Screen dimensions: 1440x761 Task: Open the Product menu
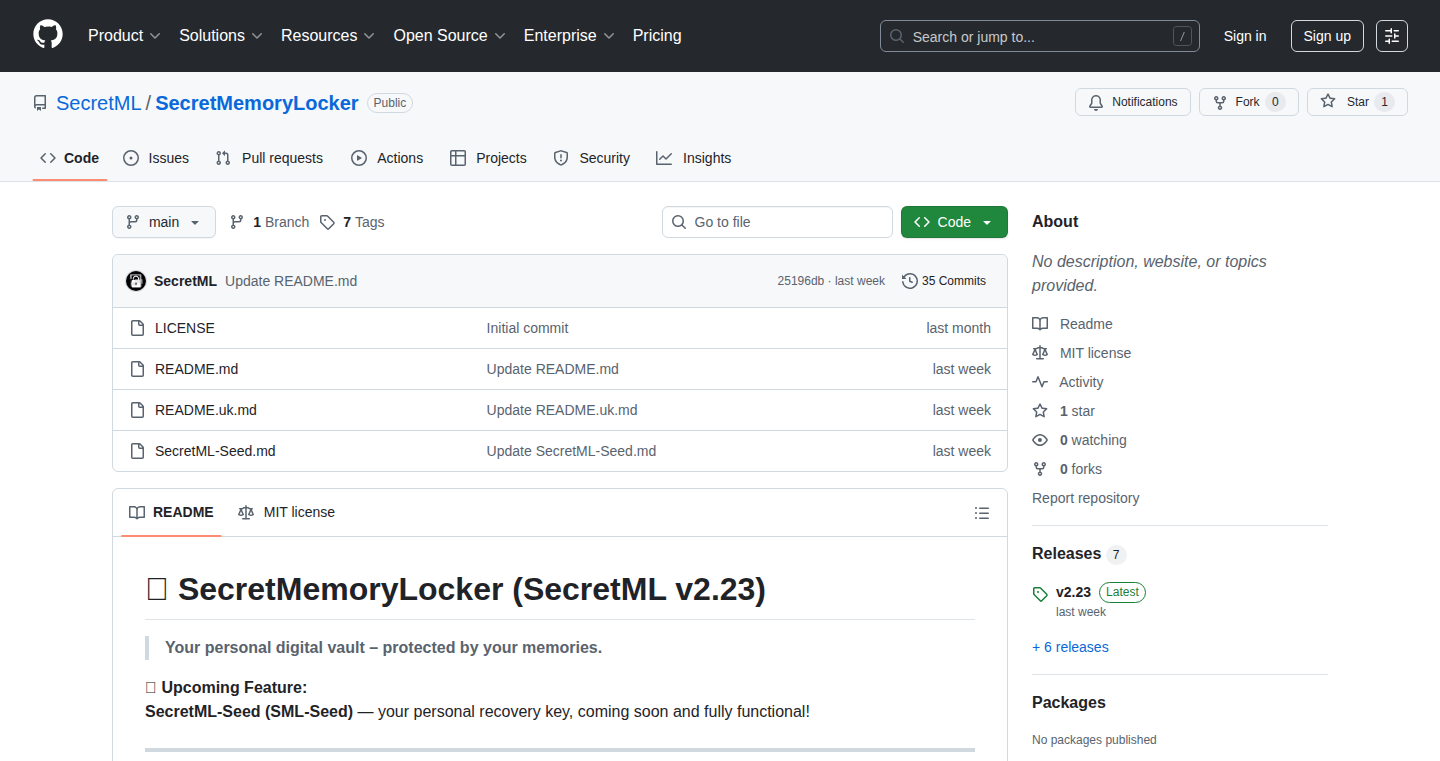[x=124, y=35]
